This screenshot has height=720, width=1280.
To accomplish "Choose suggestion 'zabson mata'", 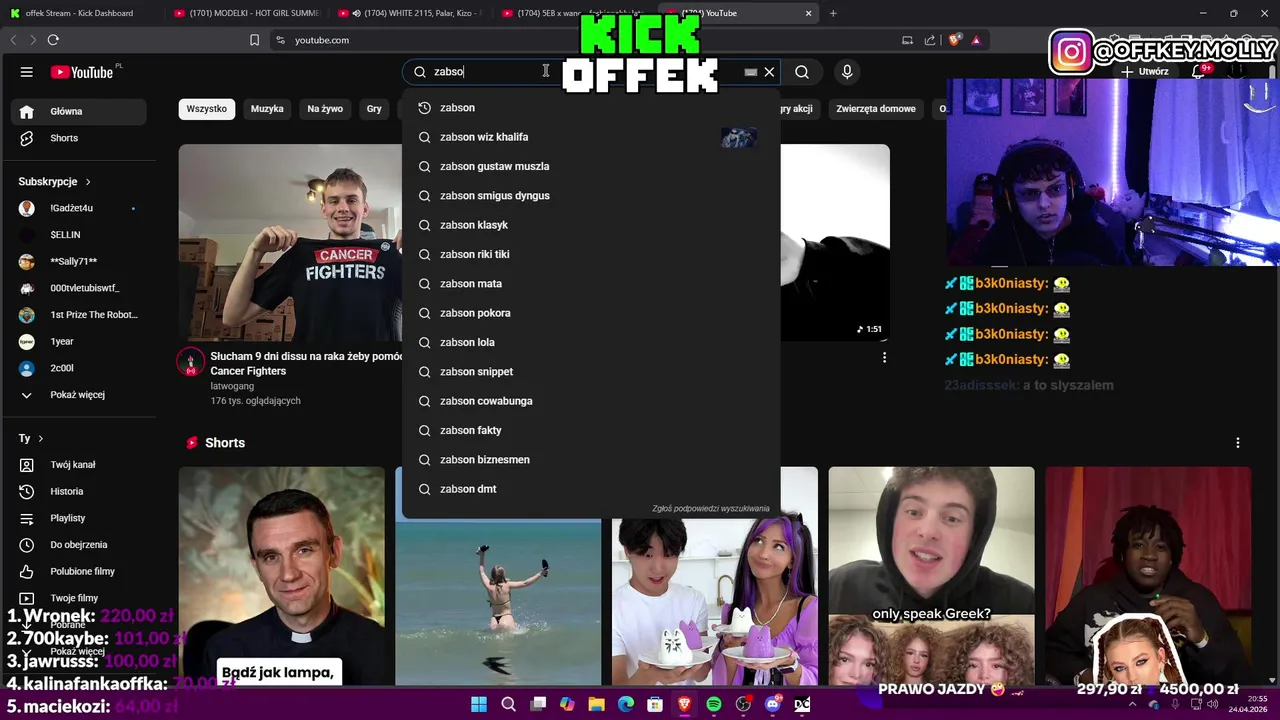I will (591, 284).
